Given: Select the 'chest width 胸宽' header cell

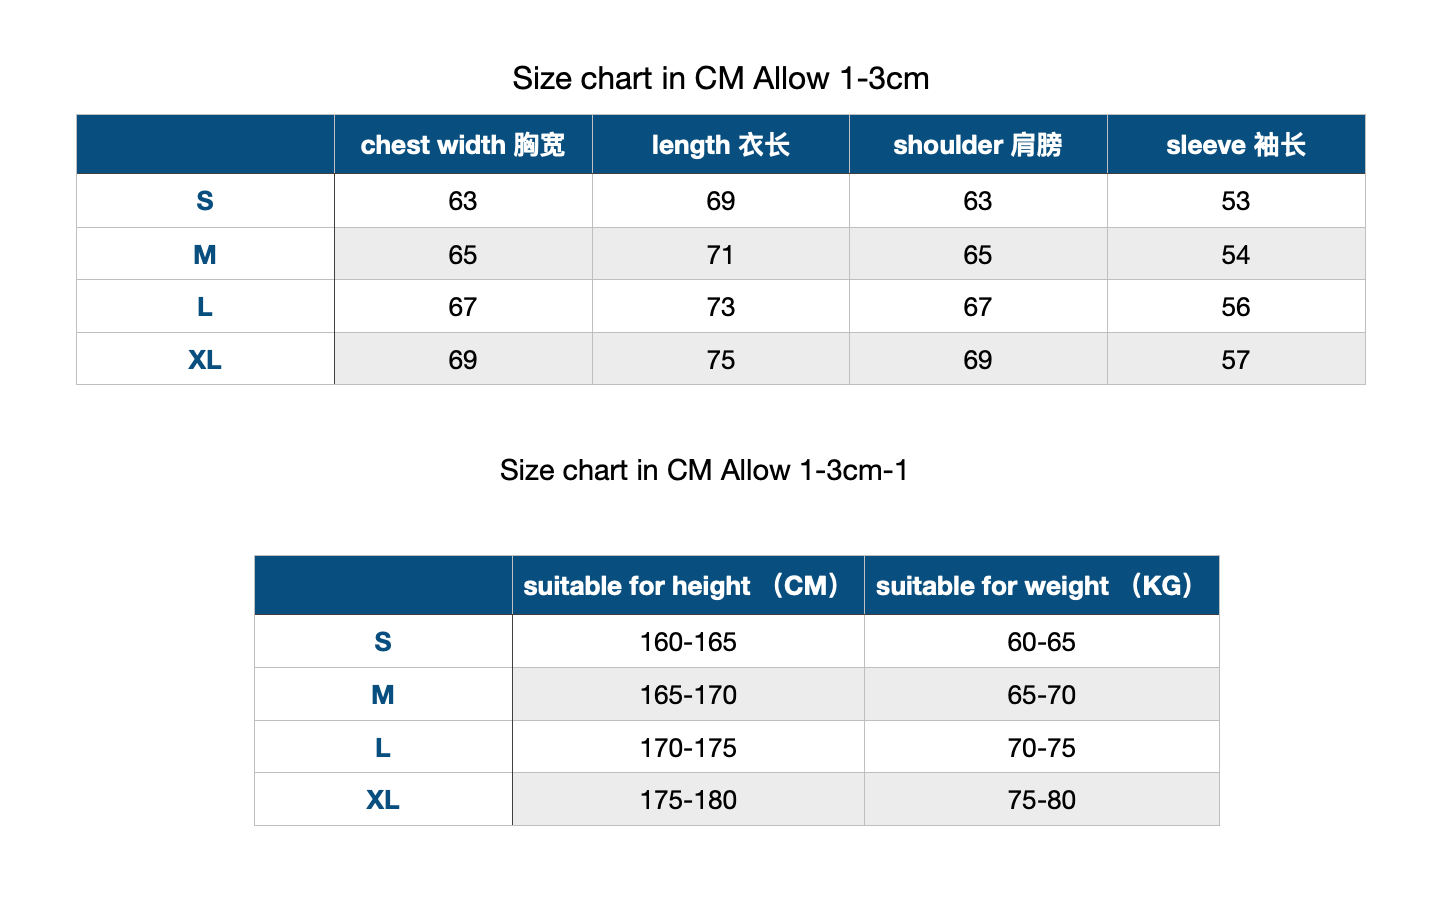Looking at the screenshot, I should pyautogui.click(x=463, y=145).
